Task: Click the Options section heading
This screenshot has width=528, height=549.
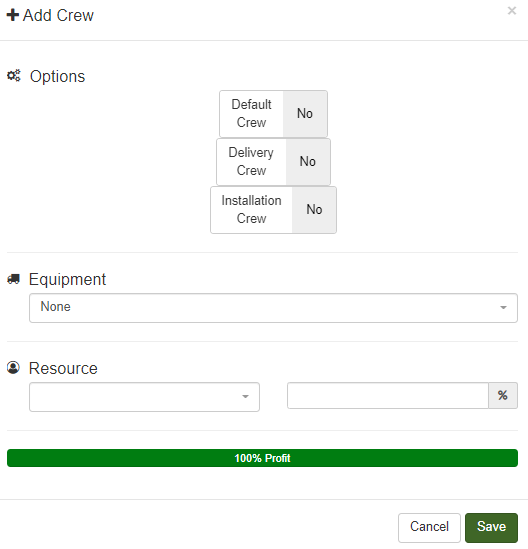Action: click(57, 76)
